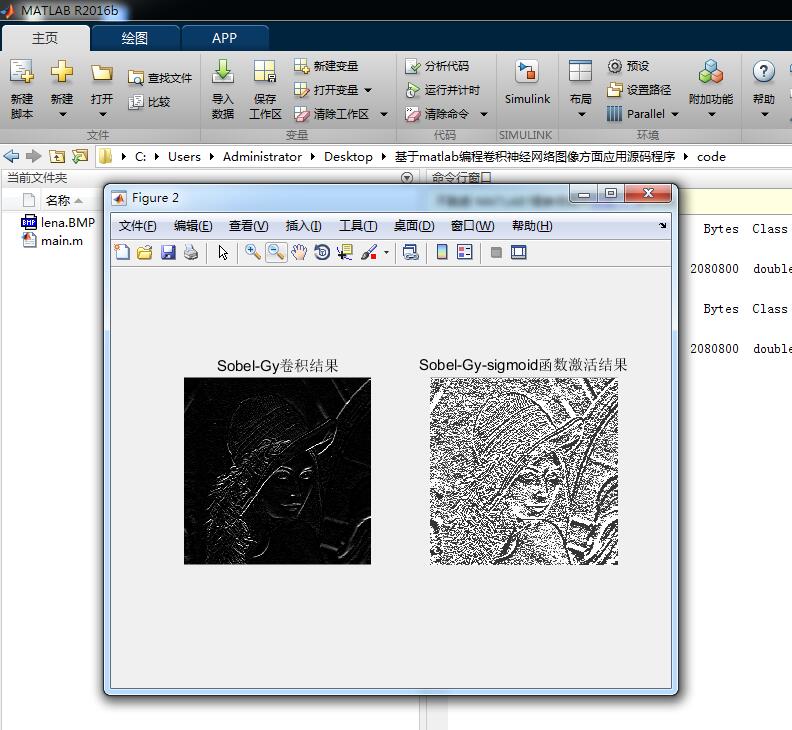Click Save Workspace (保存工作区) icon

coord(265,72)
